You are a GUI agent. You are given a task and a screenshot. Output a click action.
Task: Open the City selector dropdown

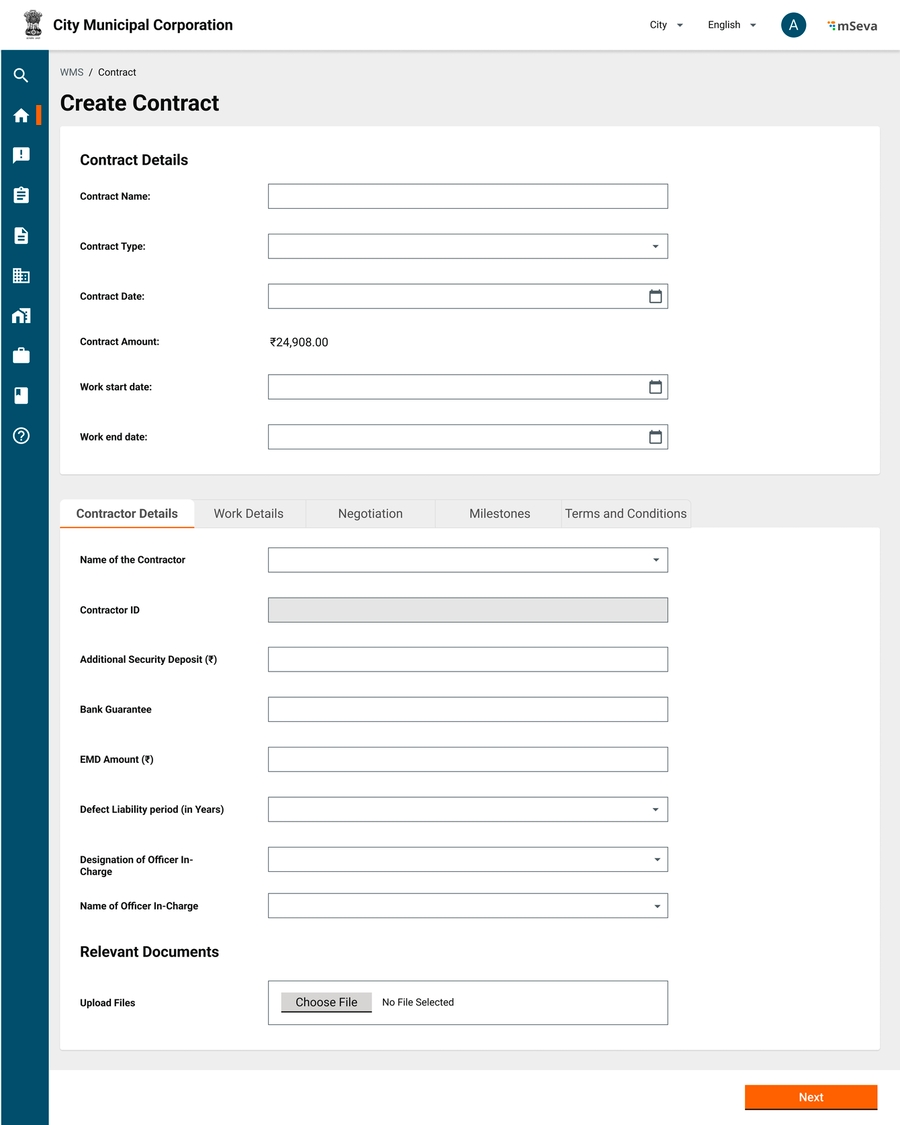point(666,26)
